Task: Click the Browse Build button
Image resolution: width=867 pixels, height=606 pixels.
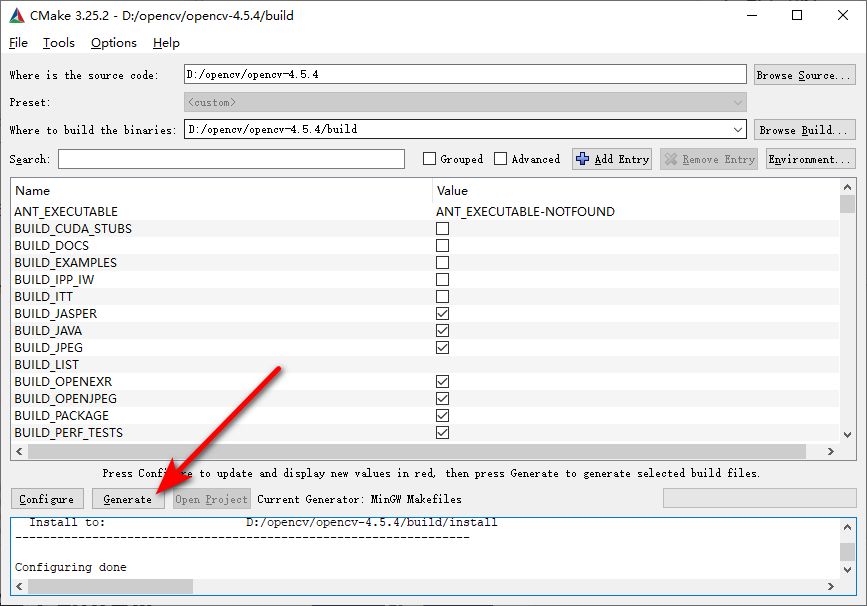Action: click(805, 130)
